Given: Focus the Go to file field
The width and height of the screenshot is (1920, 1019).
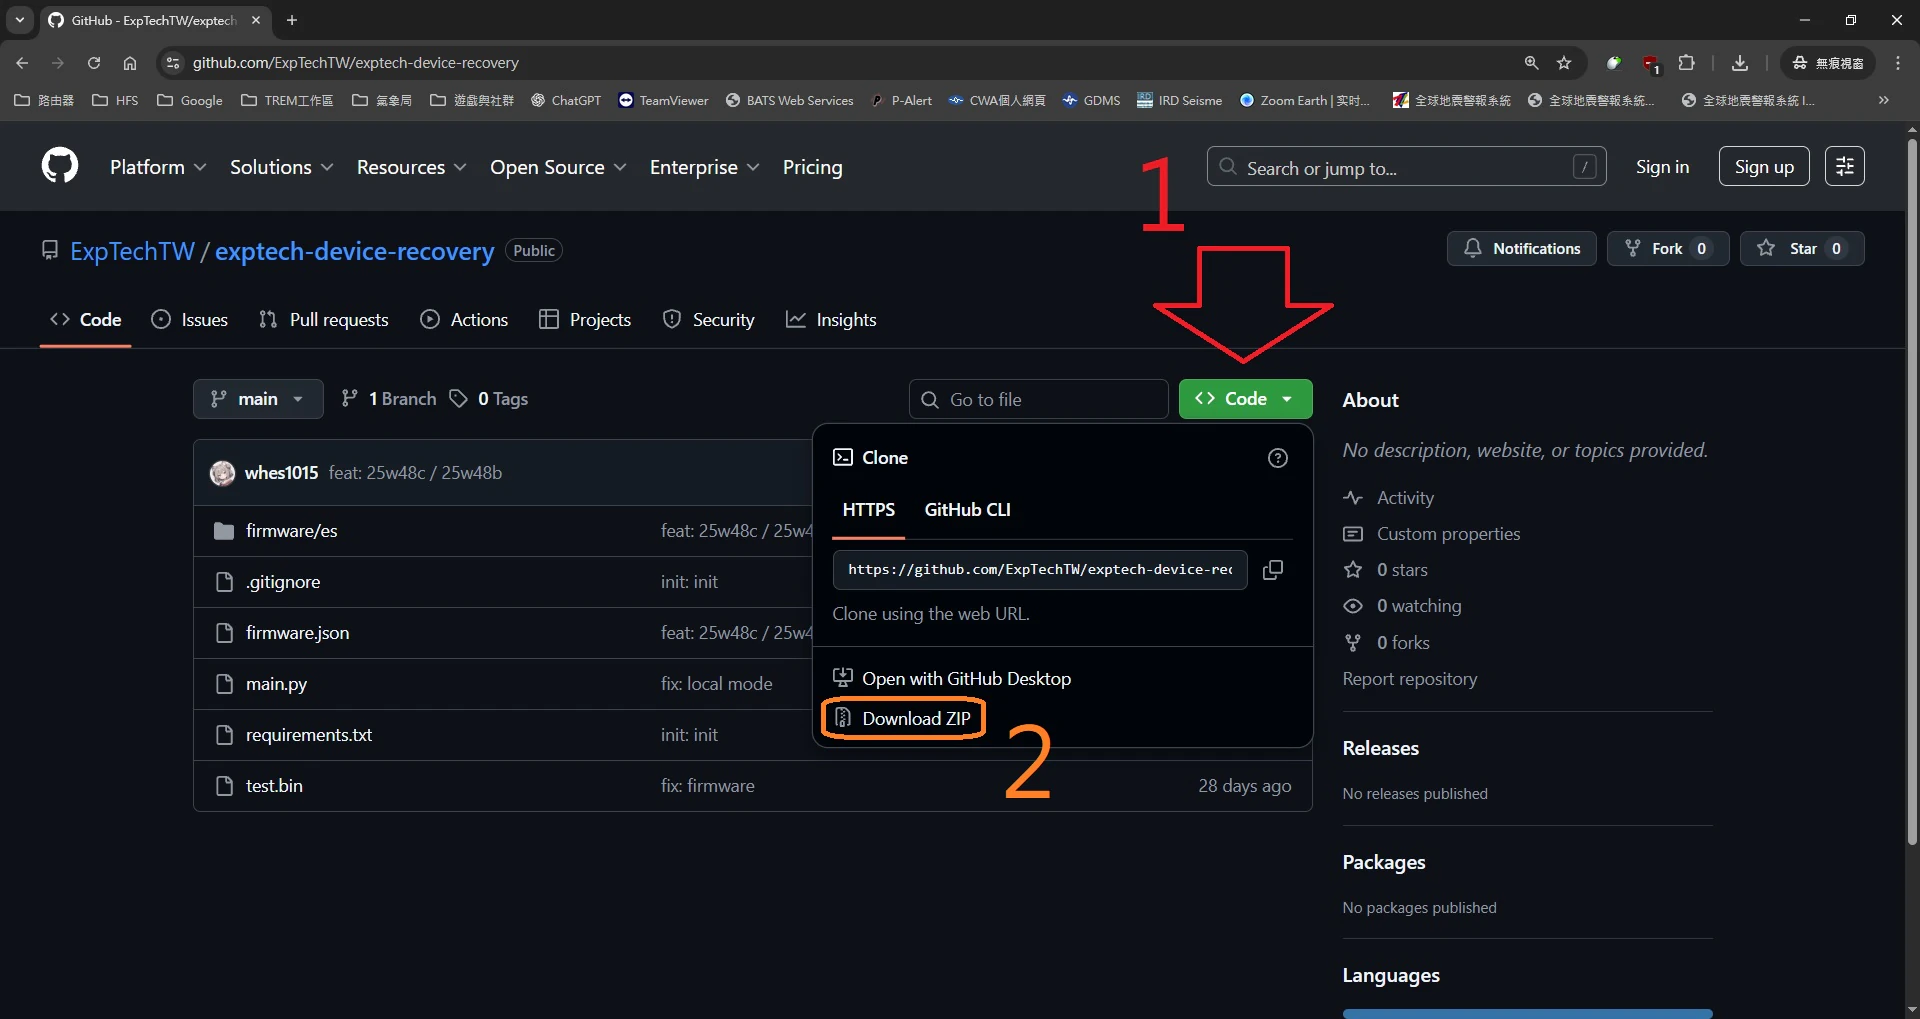Looking at the screenshot, I should (1038, 399).
